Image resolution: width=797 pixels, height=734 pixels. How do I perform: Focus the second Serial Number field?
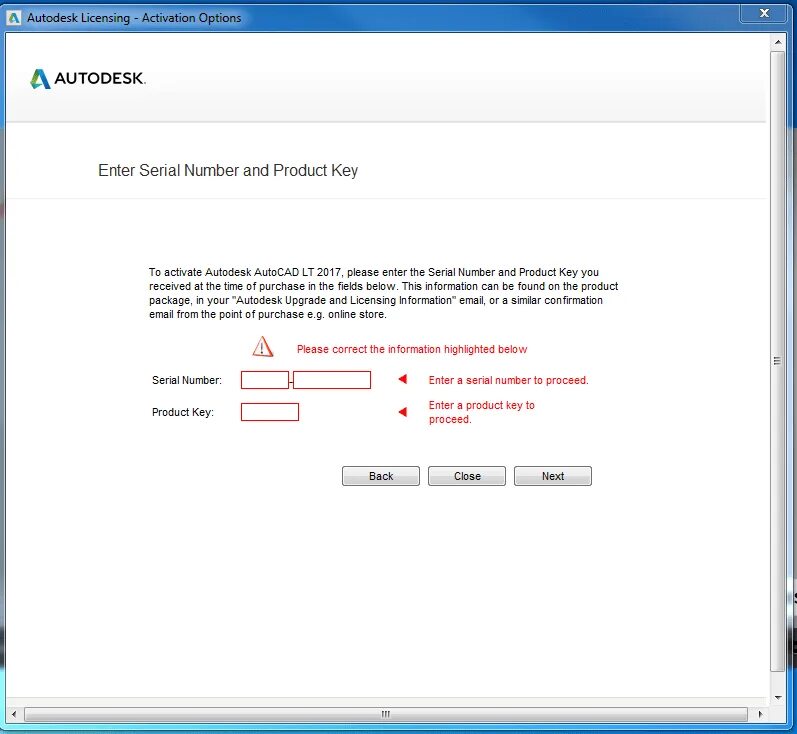click(x=332, y=380)
